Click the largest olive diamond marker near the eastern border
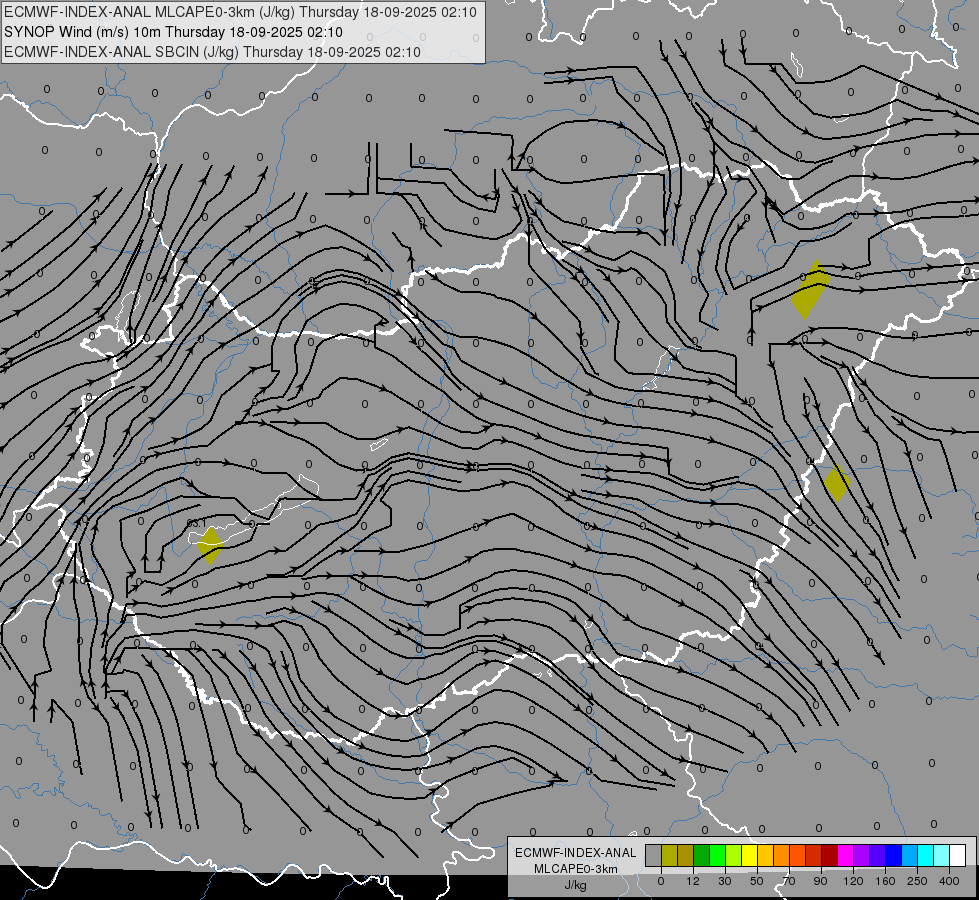 pos(810,290)
